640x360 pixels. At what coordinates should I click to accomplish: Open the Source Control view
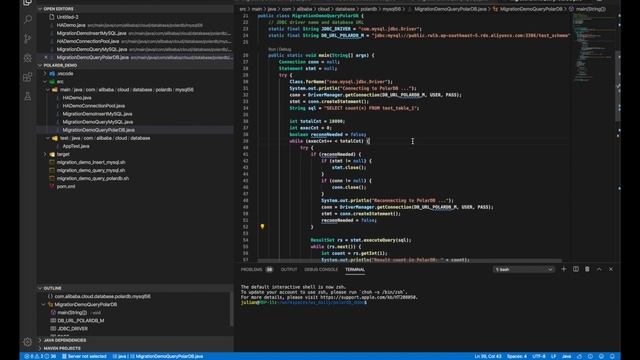pos(28,38)
